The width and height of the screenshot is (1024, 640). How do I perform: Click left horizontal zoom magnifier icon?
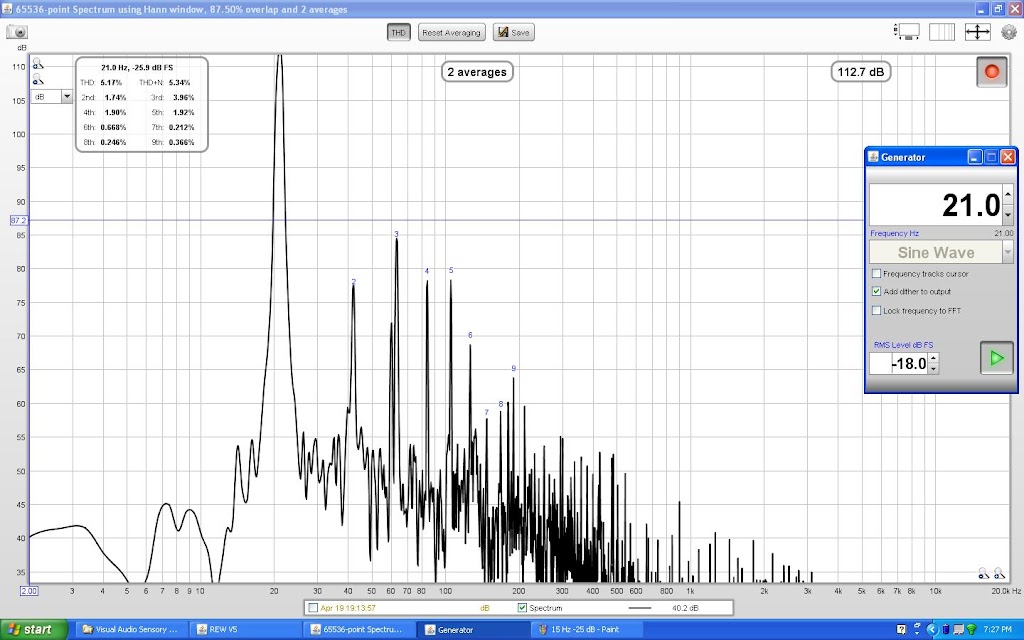[984, 573]
